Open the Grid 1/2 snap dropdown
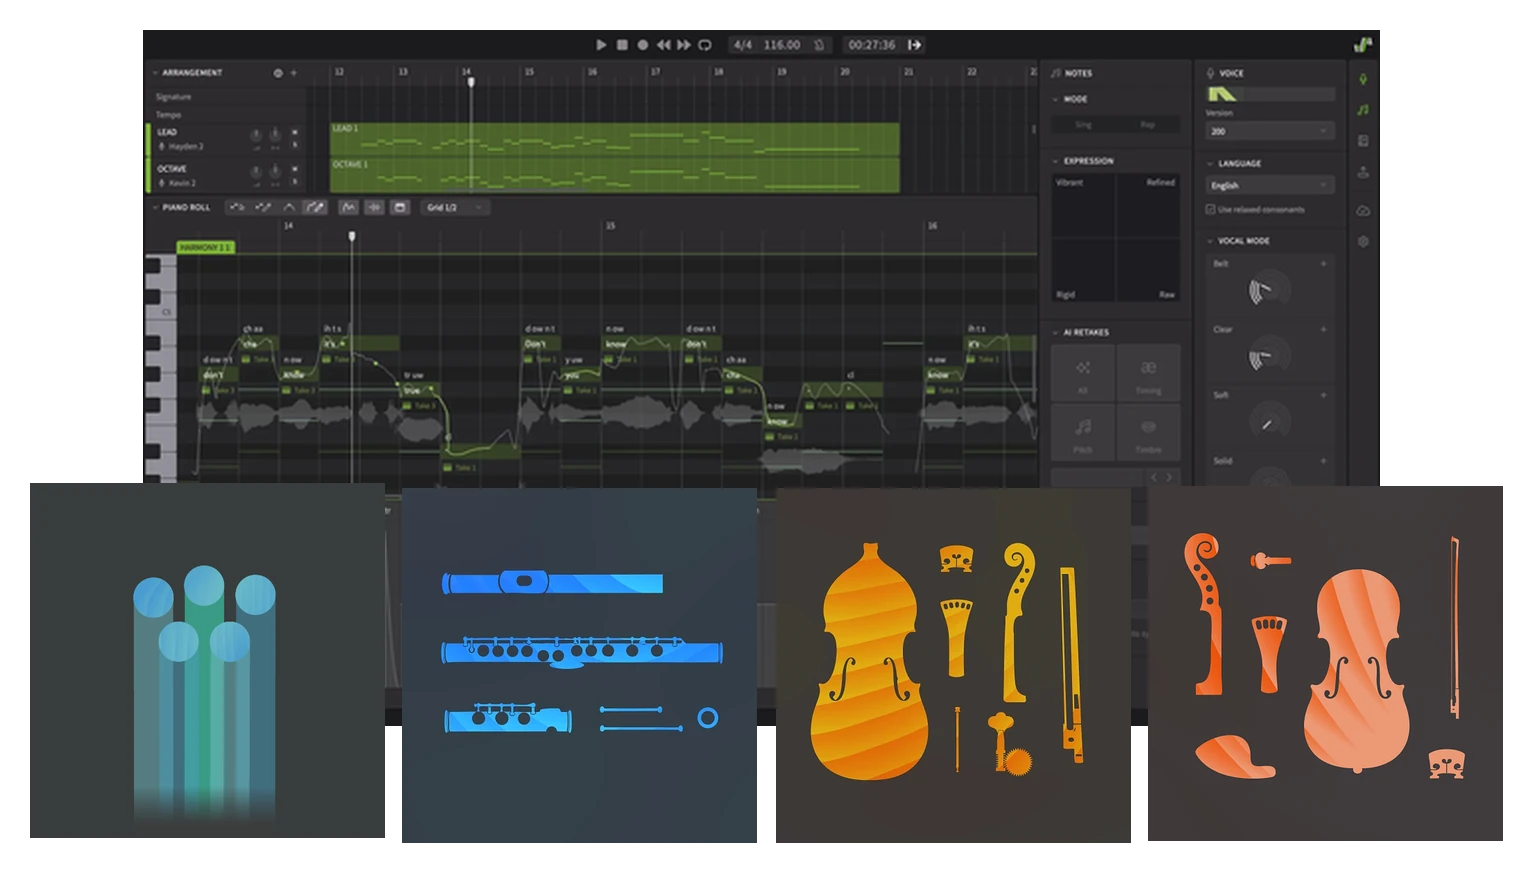This screenshot has width=1533, height=873. click(x=455, y=207)
